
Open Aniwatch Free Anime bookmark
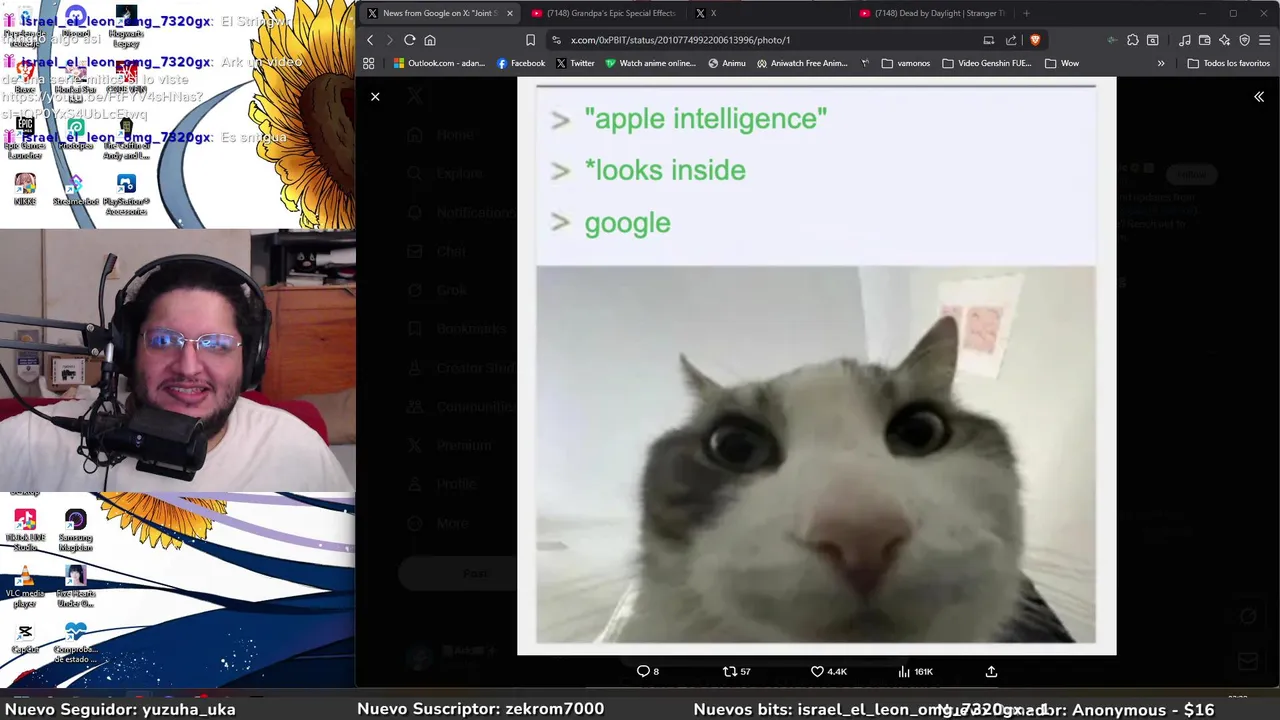(x=802, y=63)
